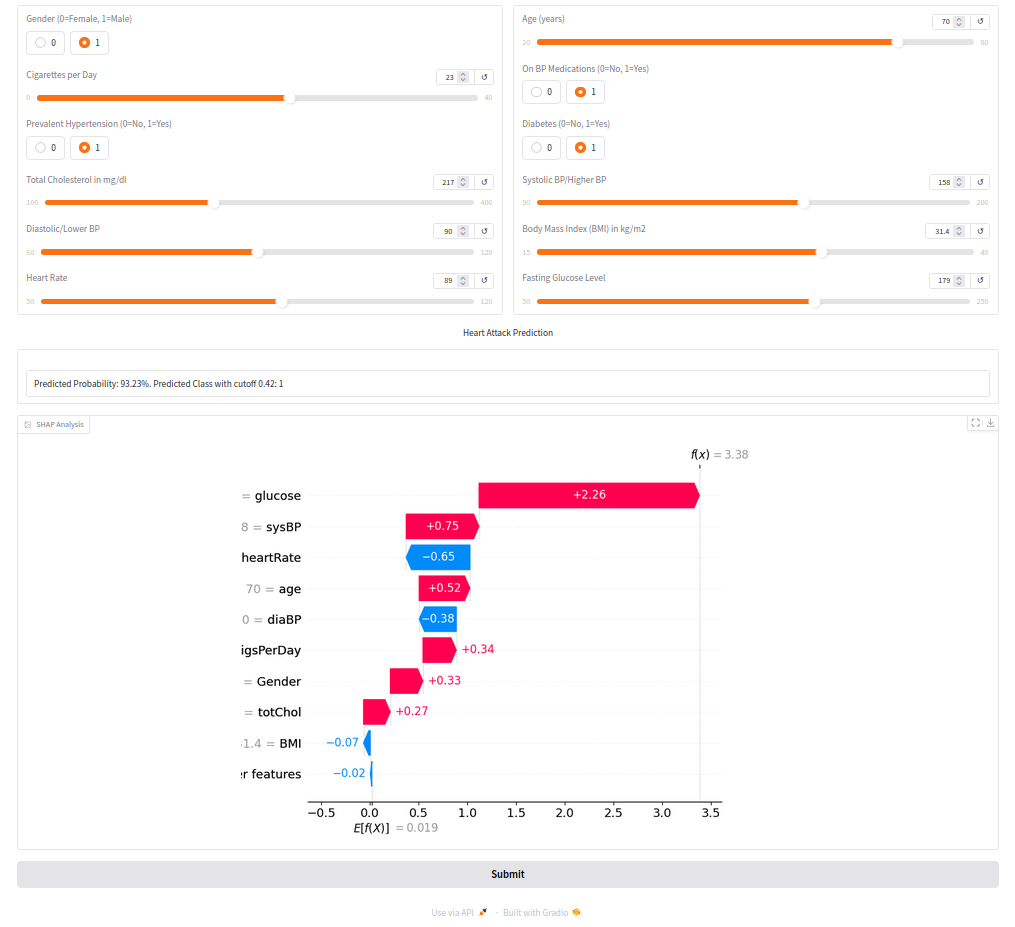The image size is (1015, 927).
Task: Reset the Cigarettes per Day value
Action: click(x=485, y=77)
